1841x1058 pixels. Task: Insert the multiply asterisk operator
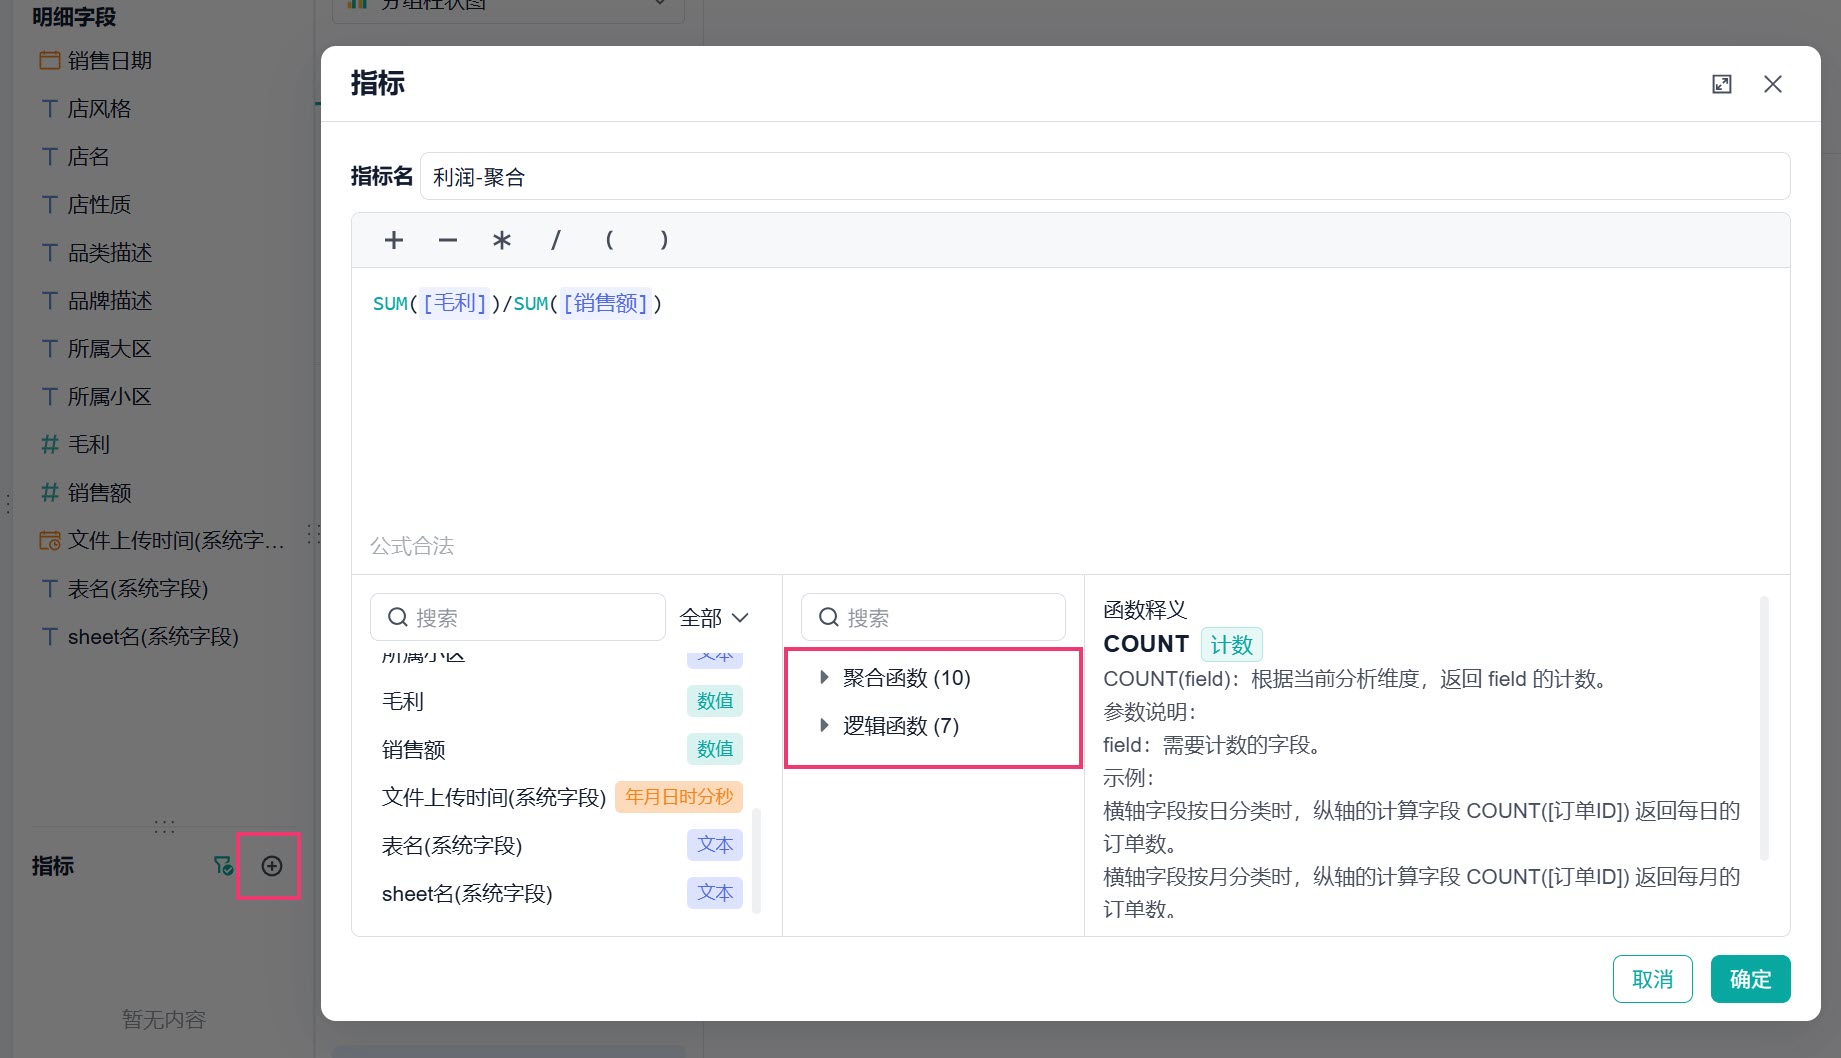click(502, 240)
